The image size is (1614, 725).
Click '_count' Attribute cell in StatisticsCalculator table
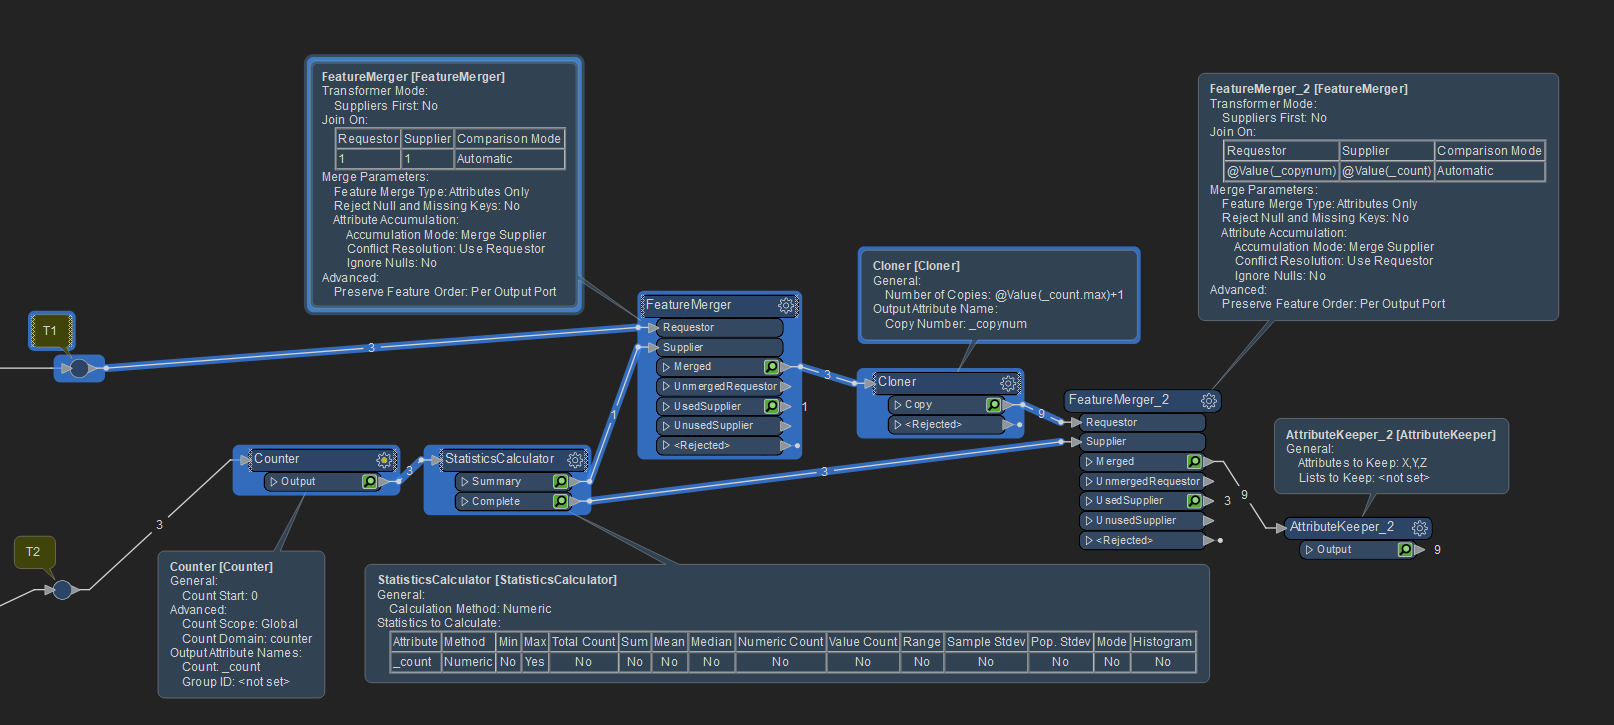point(416,662)
